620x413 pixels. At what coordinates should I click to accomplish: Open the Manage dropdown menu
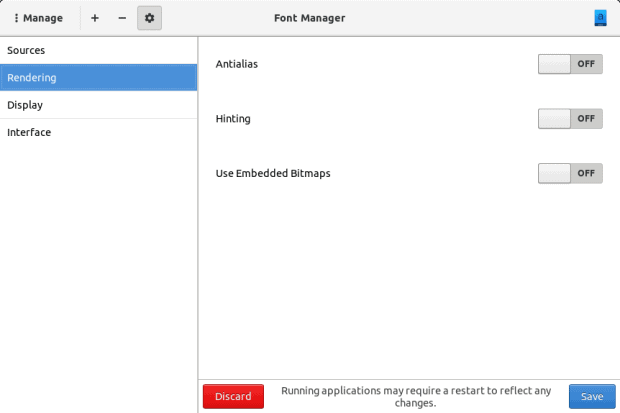point(38,18)
